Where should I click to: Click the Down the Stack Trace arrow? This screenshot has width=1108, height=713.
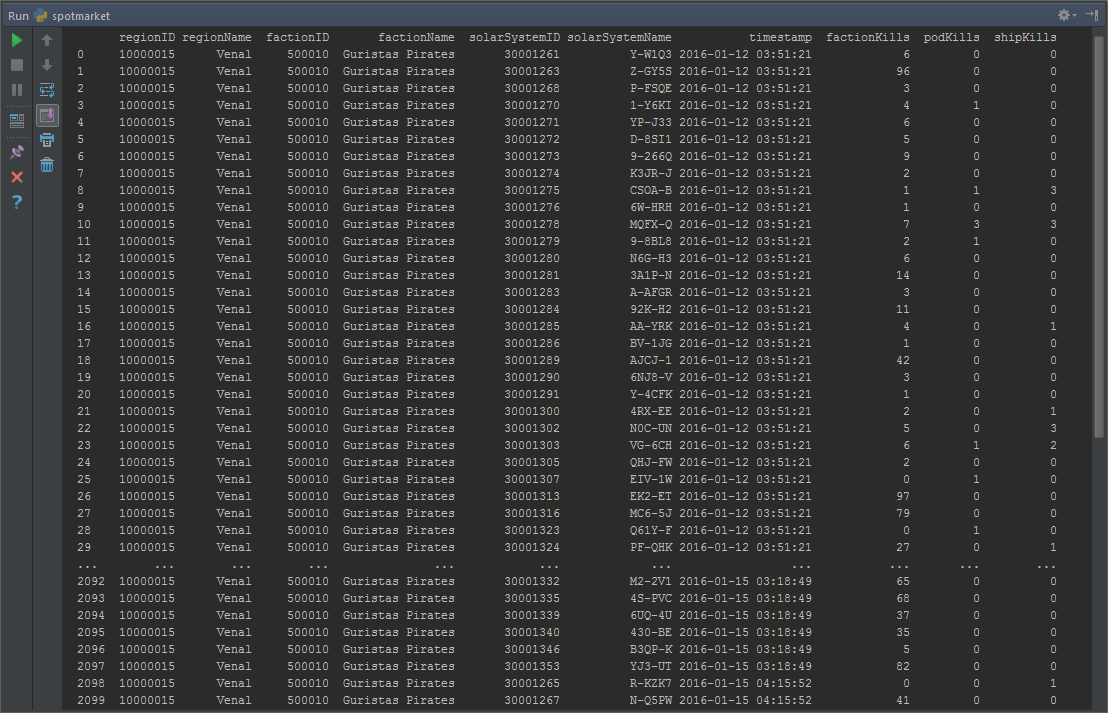47,65
